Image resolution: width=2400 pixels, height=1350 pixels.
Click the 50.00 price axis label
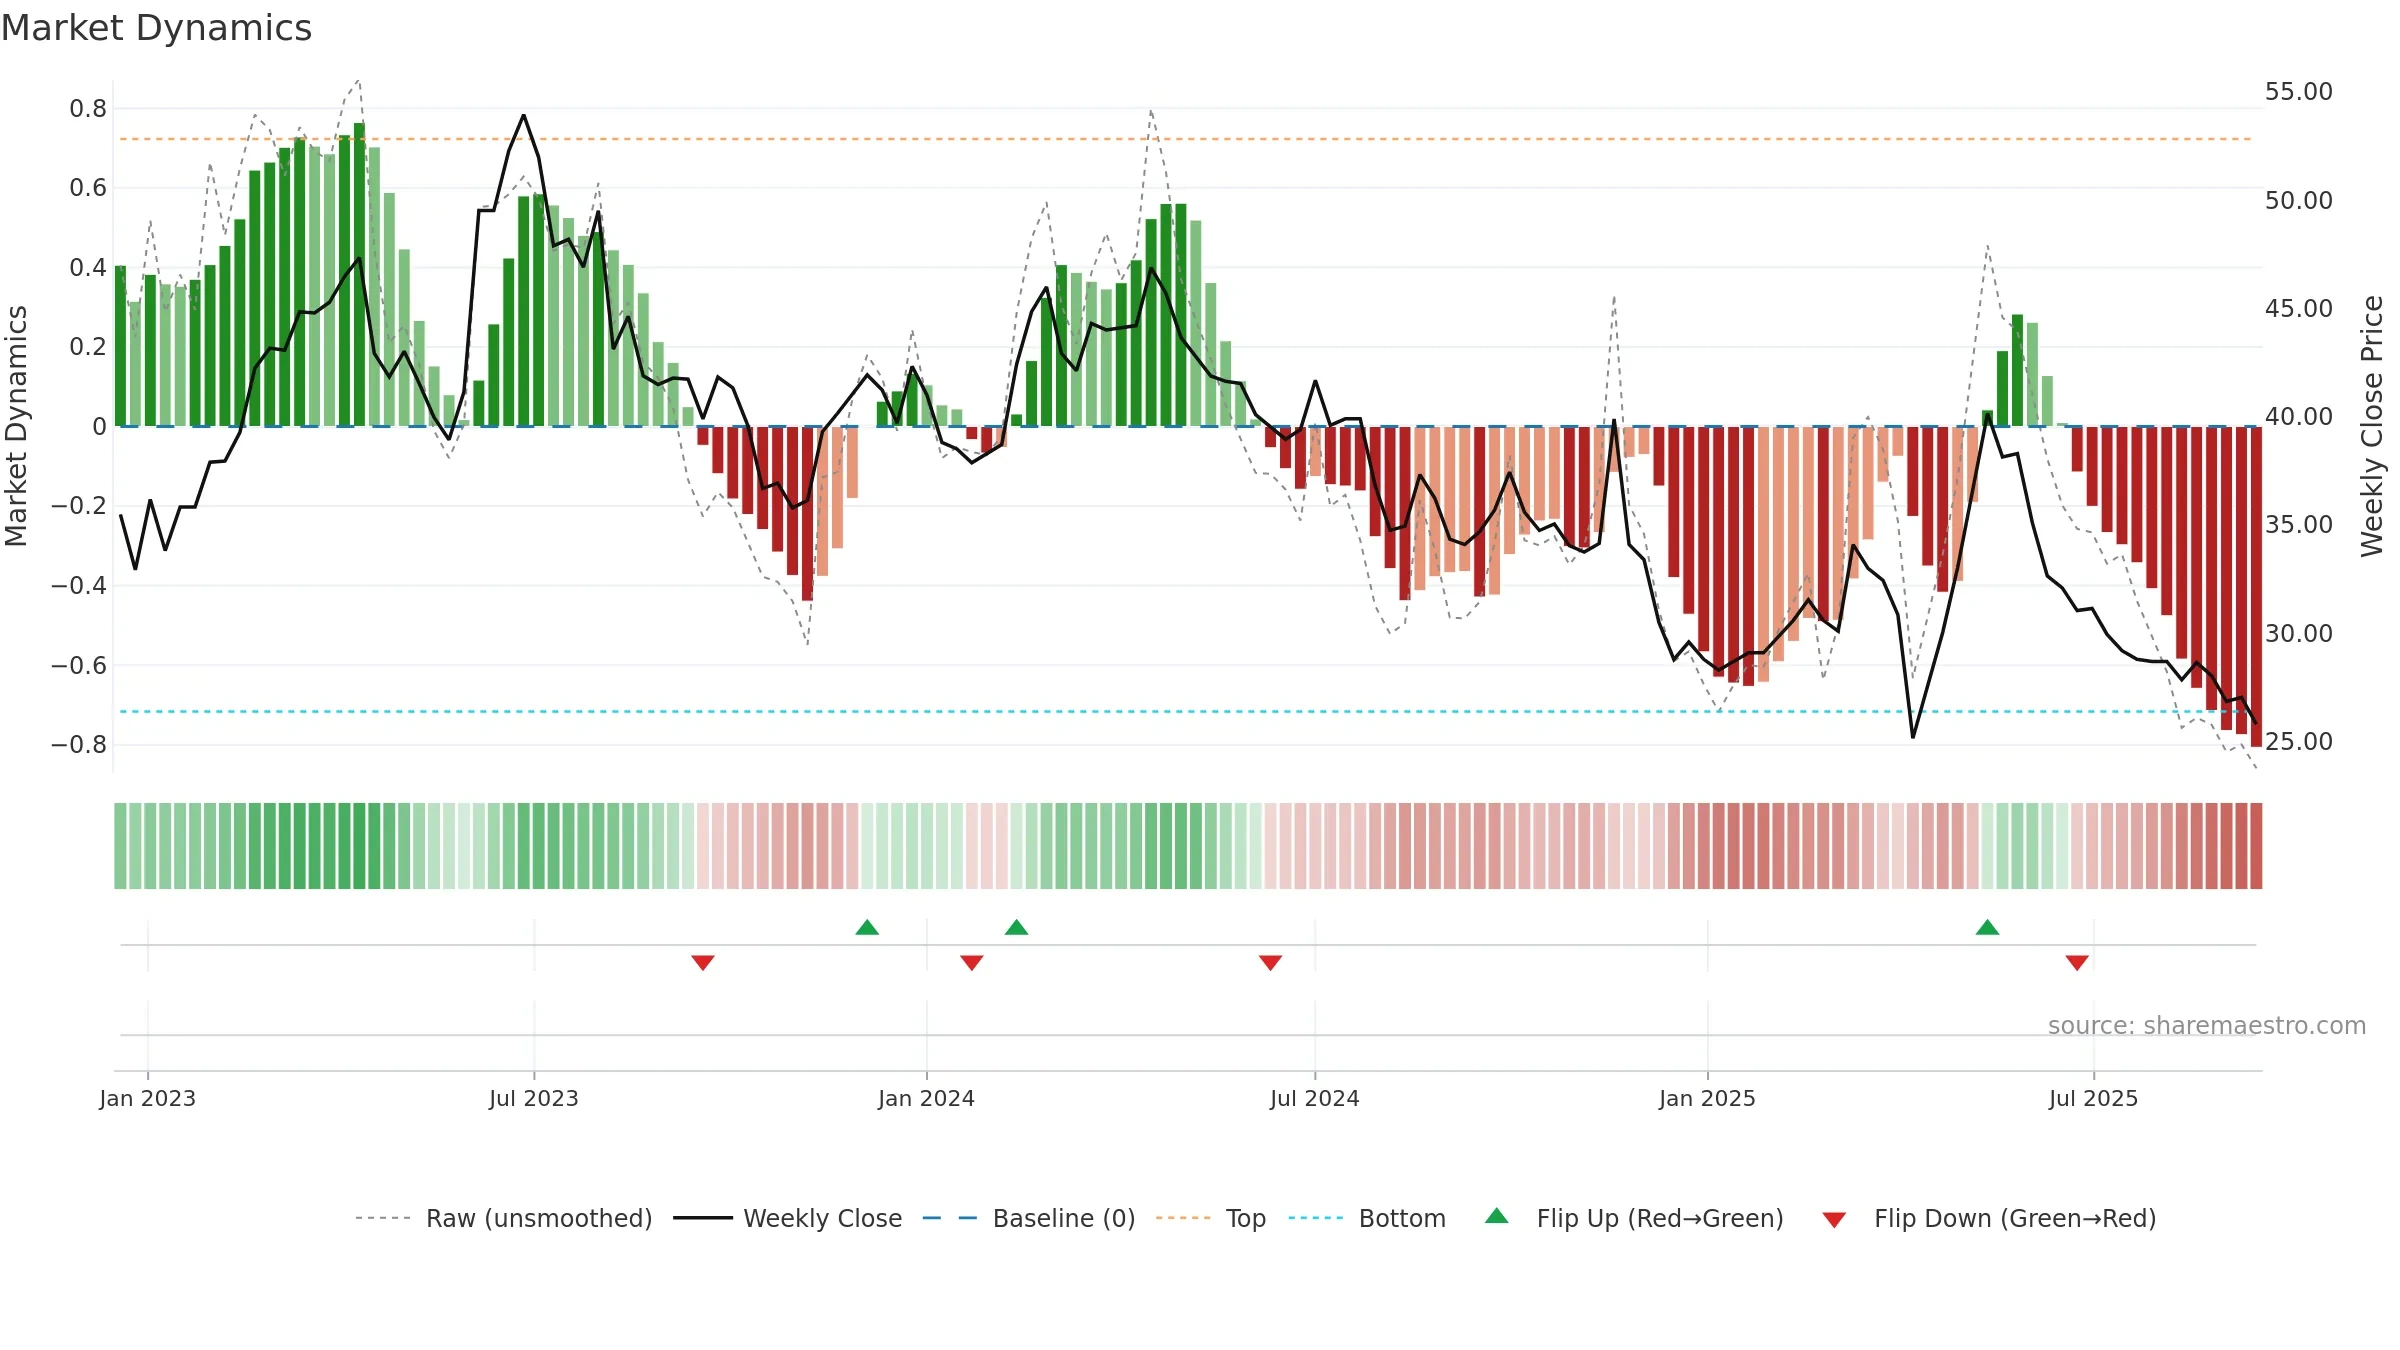[x=2299, y=200]
